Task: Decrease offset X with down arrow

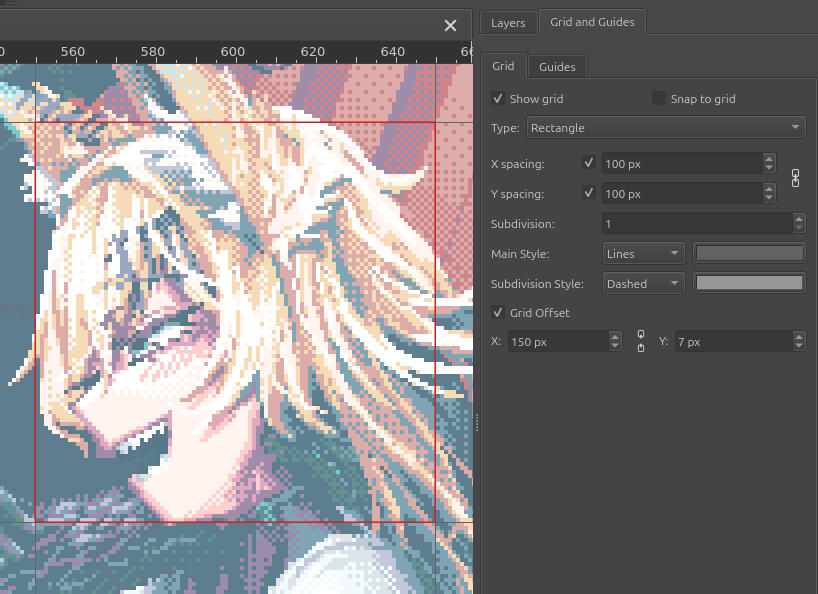Action: [615, 347]
